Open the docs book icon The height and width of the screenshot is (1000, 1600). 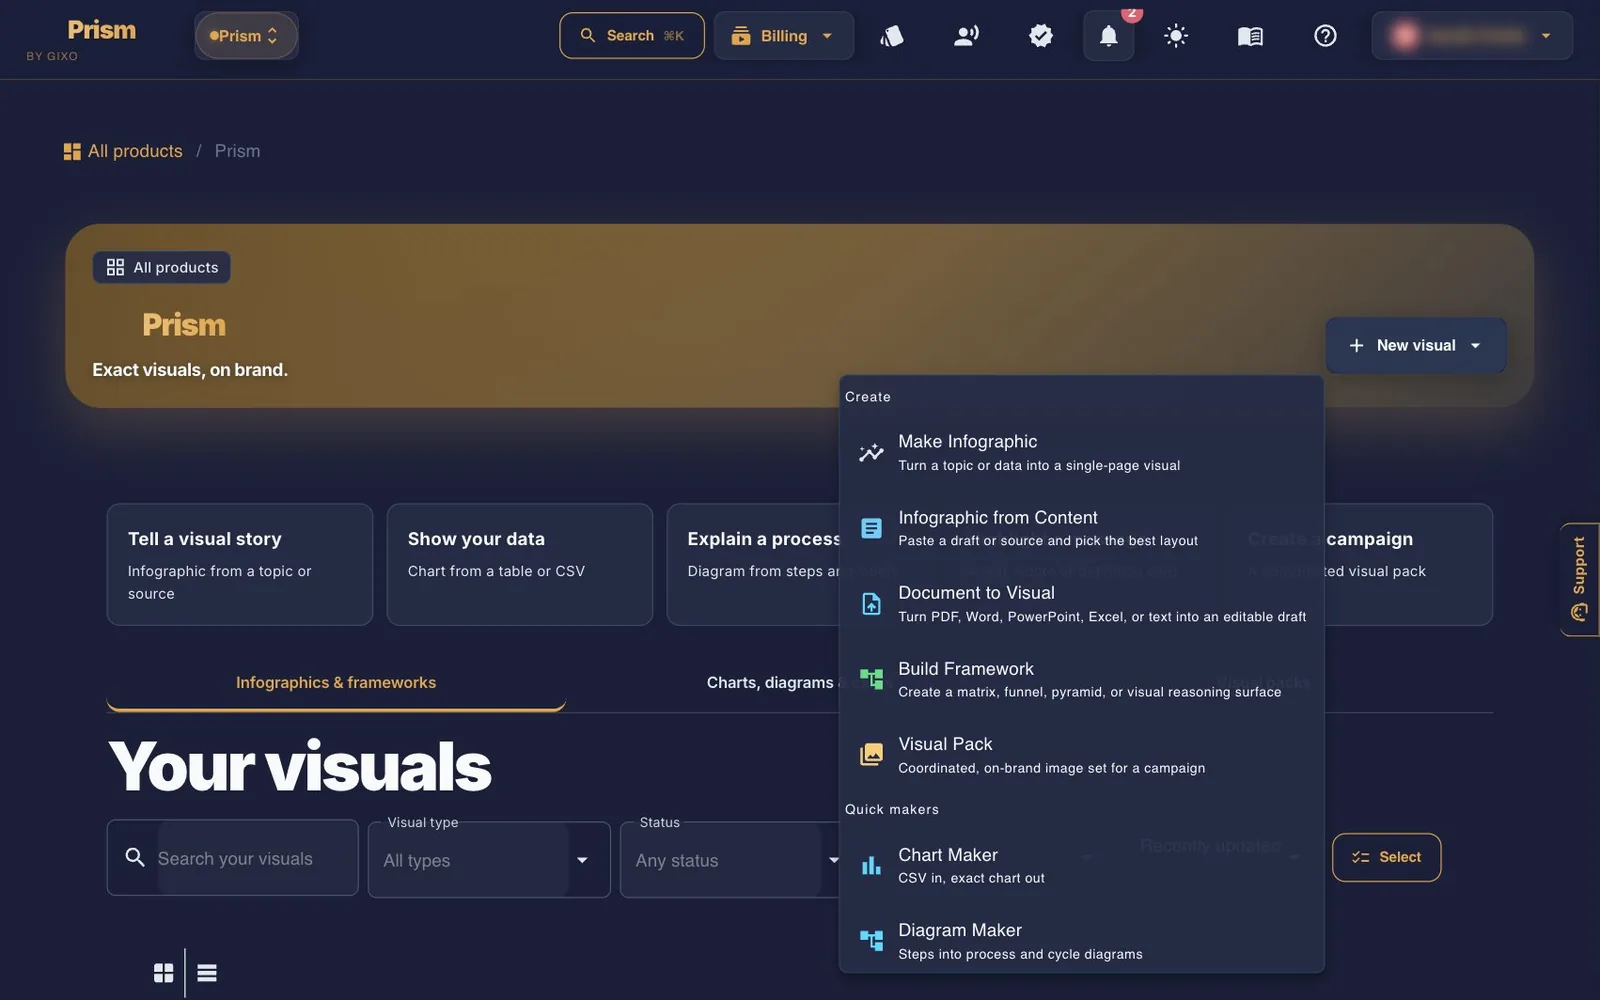1250,36
